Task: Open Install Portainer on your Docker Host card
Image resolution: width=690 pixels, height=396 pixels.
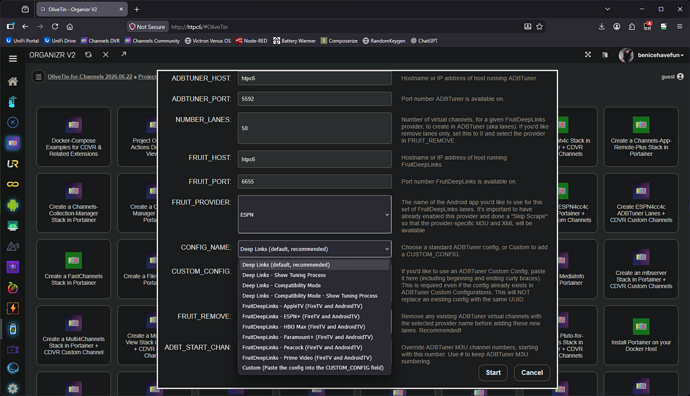Action: [x=641, y=335]
